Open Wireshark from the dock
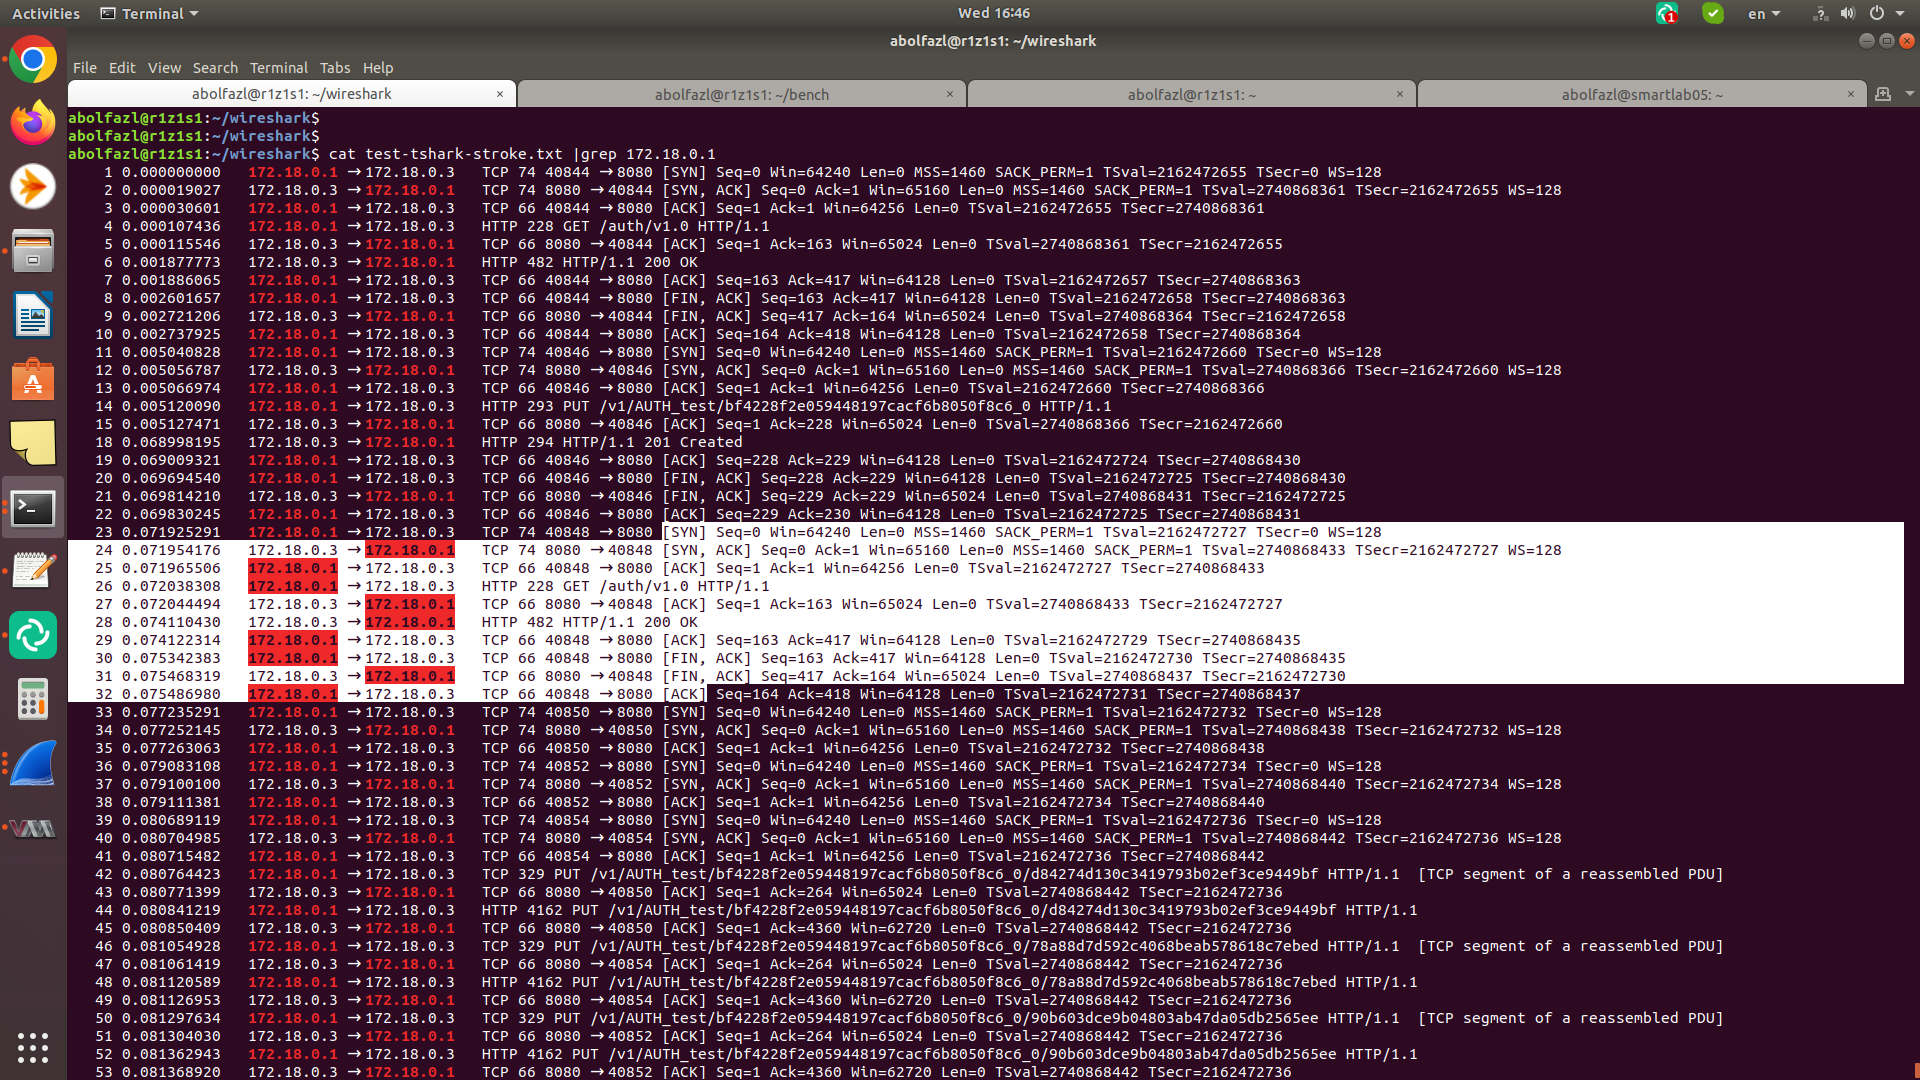Image resolution: width=1920 pixels, height=1080 pixels. tap(33, 765)
